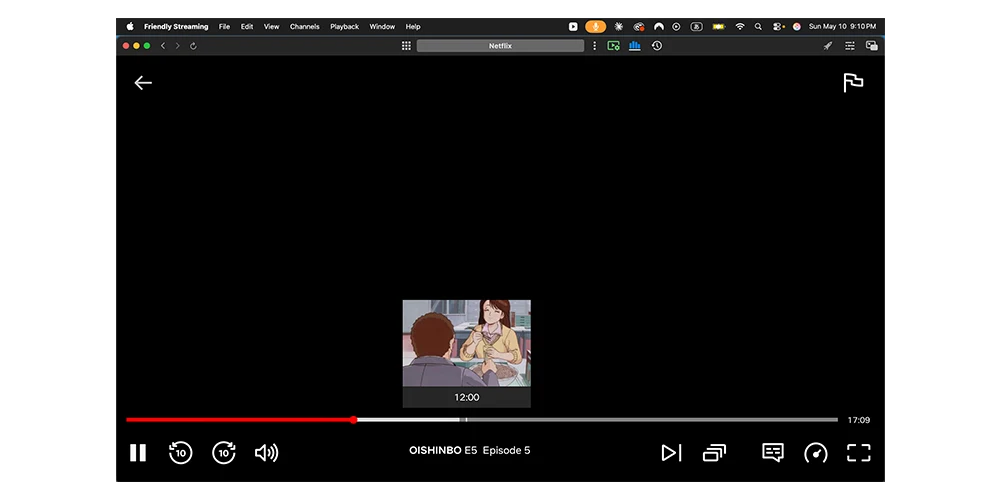
Task: Open playback speed control
Action: [x=816, y=453]
